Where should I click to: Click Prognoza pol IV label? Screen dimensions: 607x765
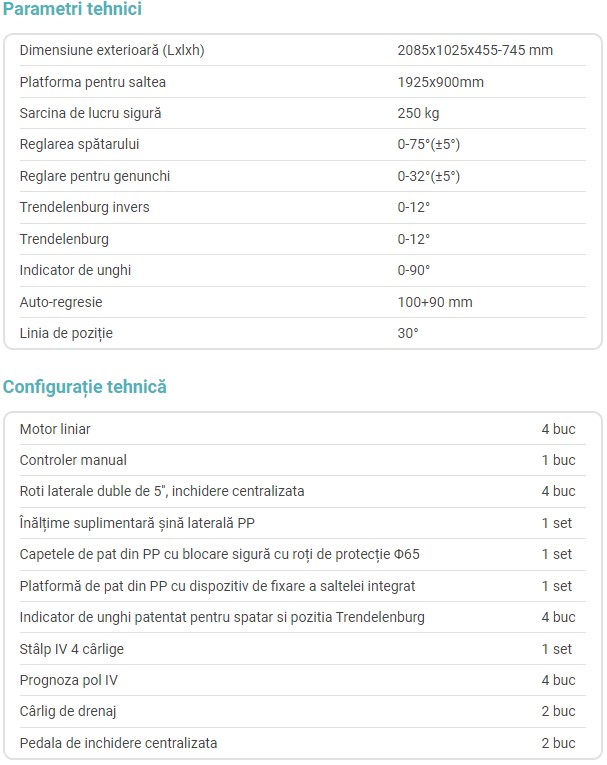click(x=69, y=680)
